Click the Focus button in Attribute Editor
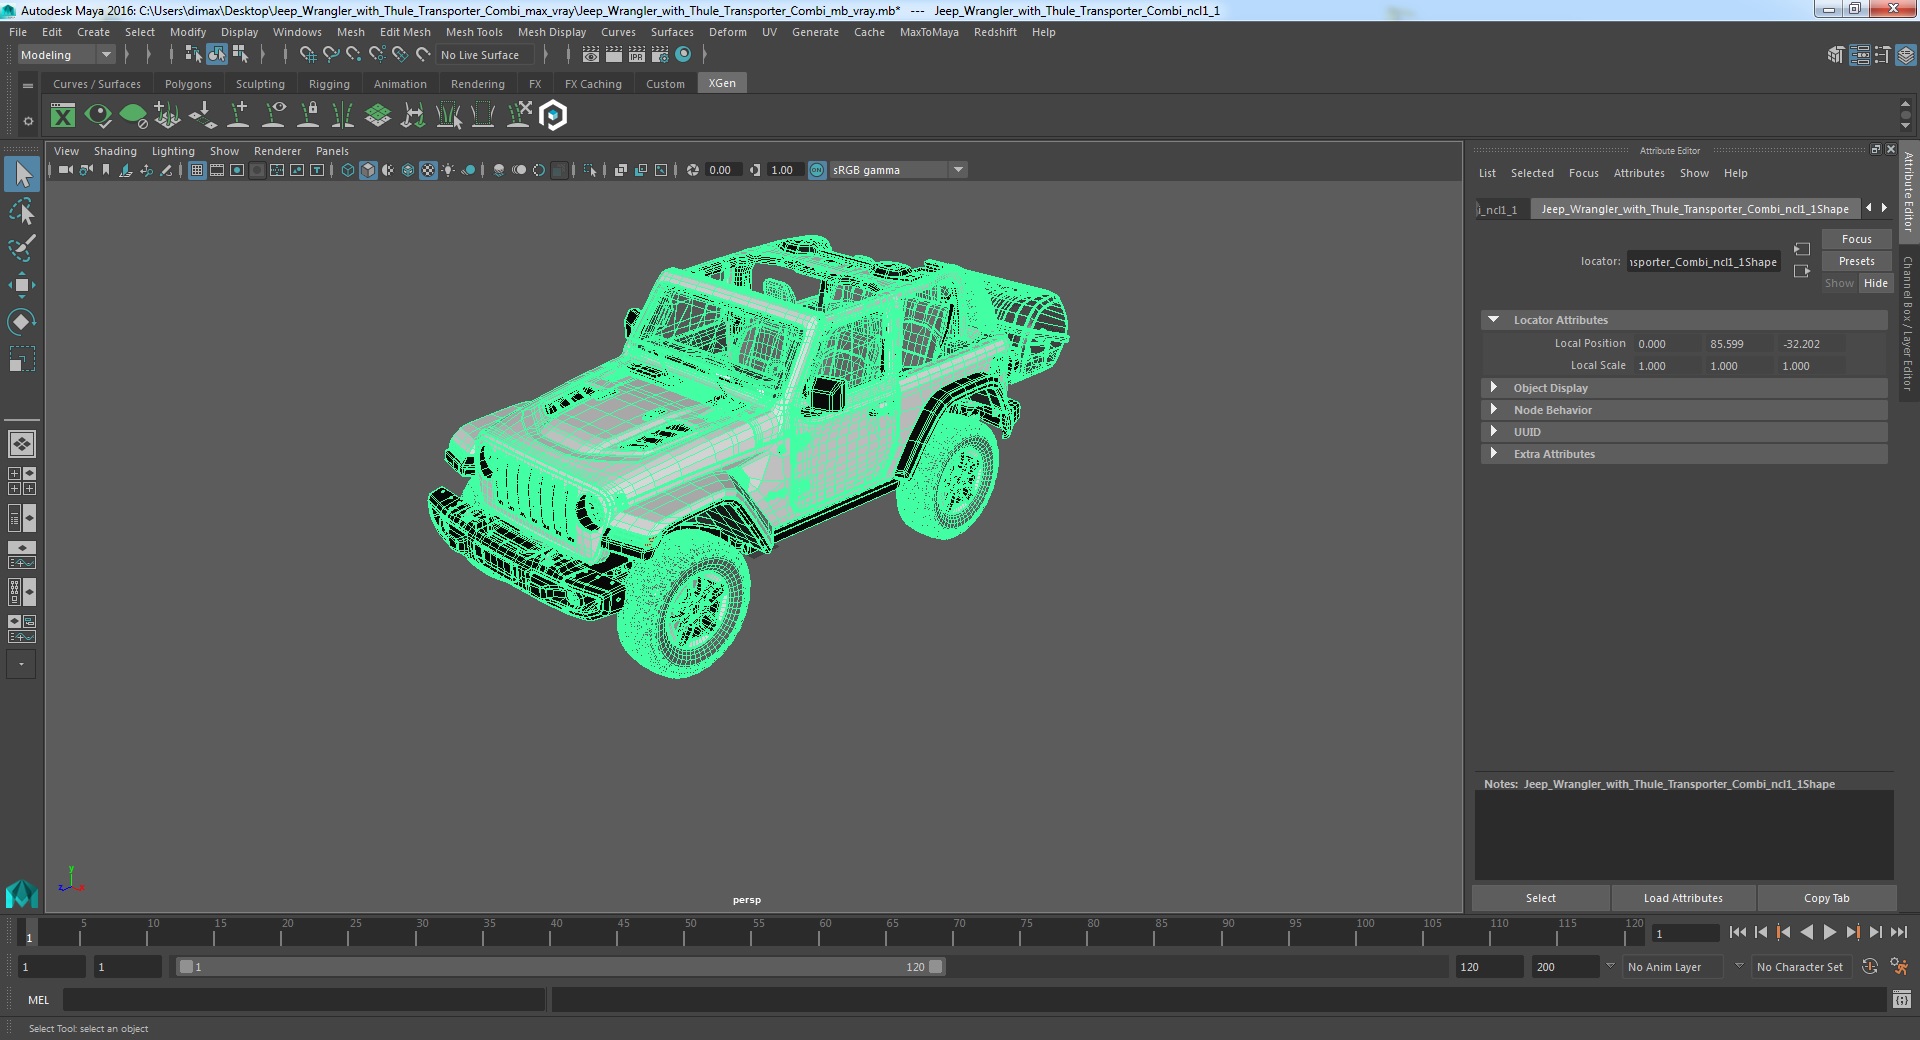1920x1040 pixels. pyautogui.click(x=1856, y=239)
